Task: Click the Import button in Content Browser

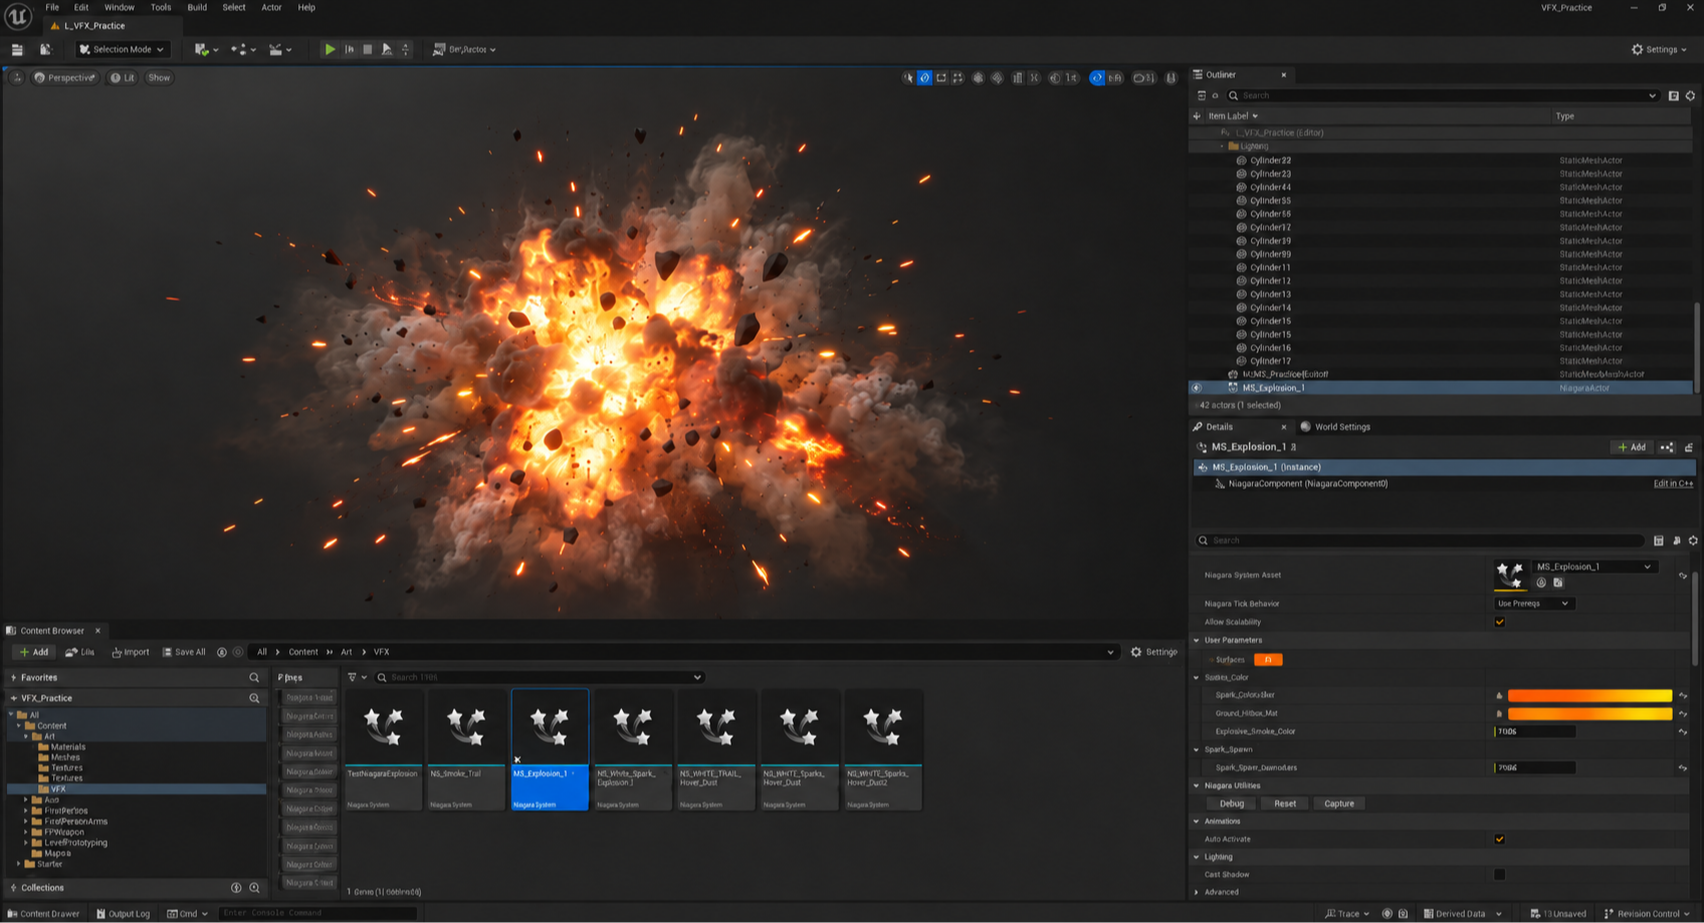Action: [130, 652]
